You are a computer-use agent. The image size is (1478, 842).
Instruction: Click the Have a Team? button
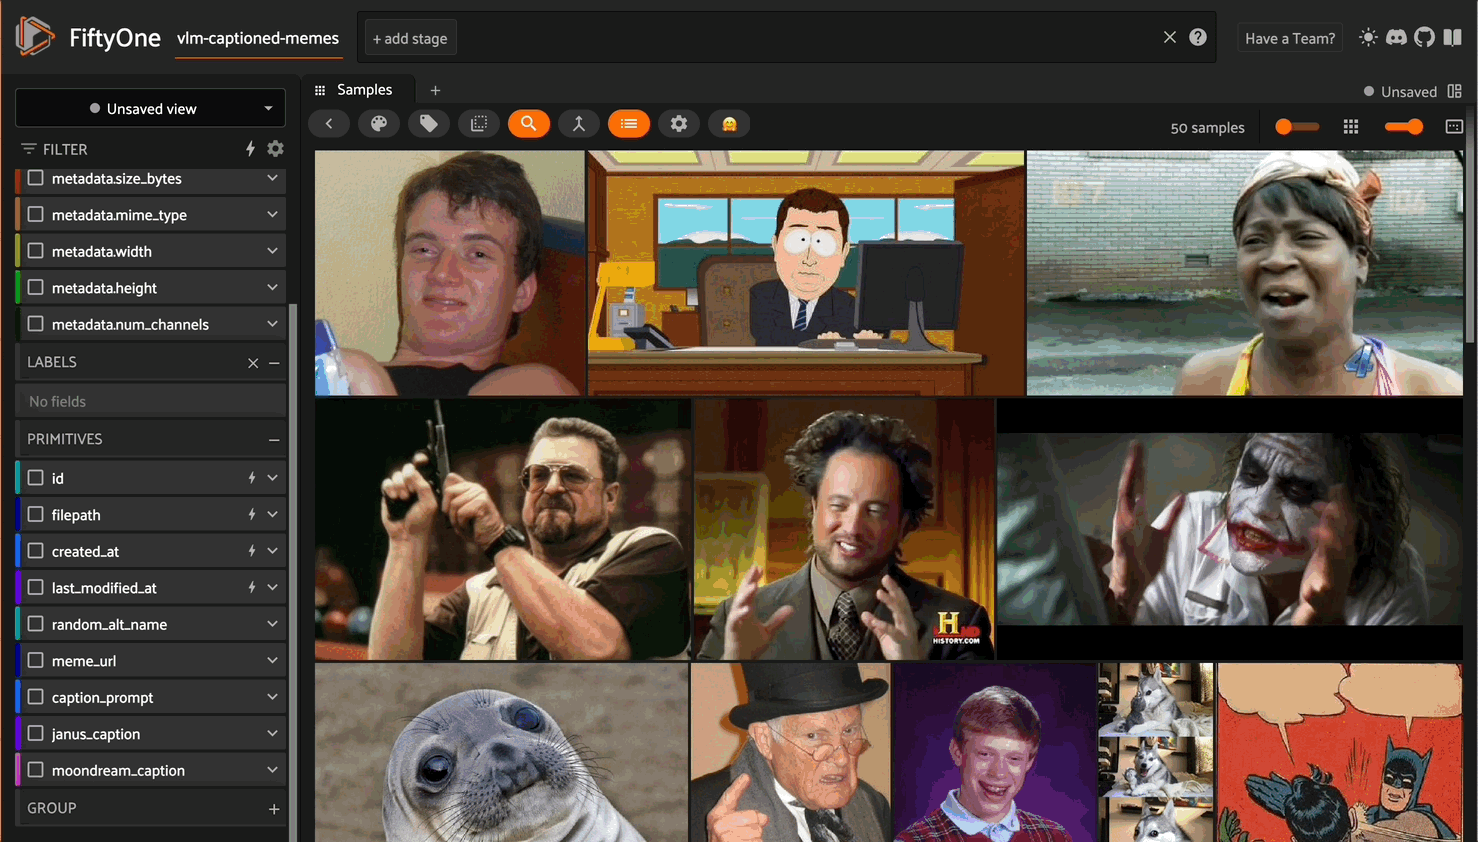point(1290,38)
